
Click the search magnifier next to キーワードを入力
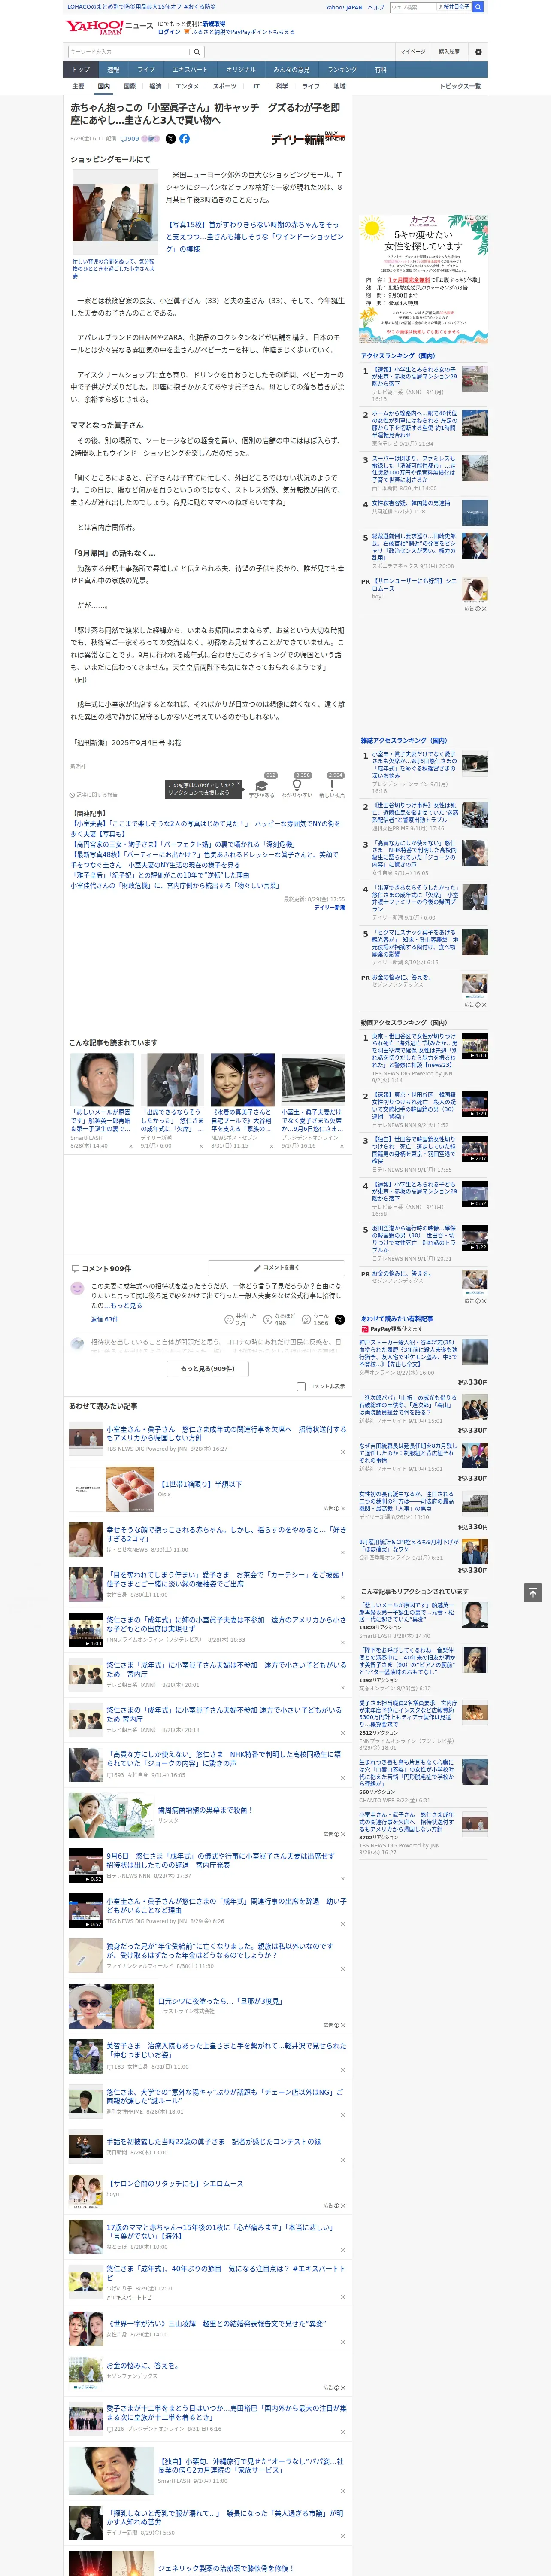click(197, 52)
